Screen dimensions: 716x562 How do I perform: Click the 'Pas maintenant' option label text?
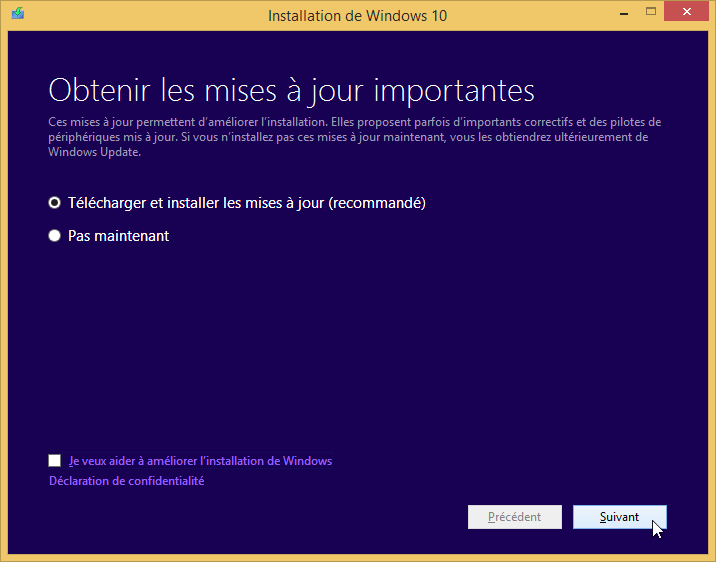coord(118,236)
